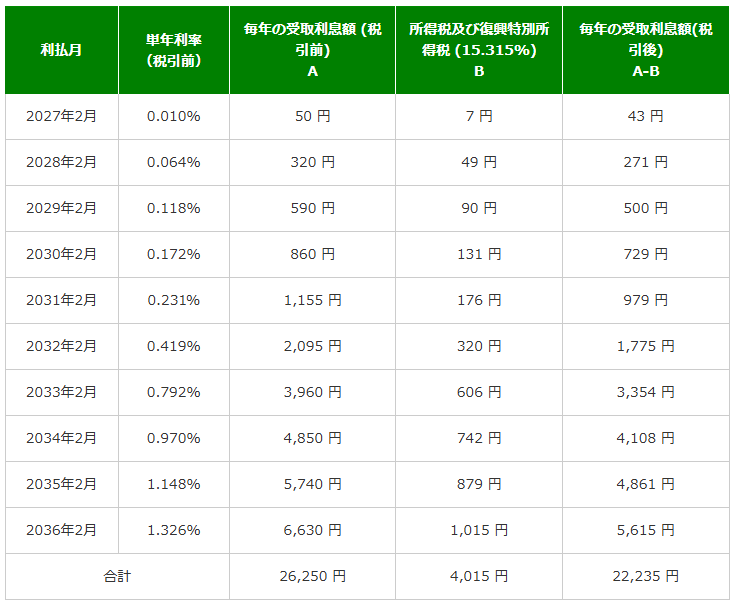736x607 pixels.
Task: Select the 2027年2月 row label
Action: pos(62,116)
